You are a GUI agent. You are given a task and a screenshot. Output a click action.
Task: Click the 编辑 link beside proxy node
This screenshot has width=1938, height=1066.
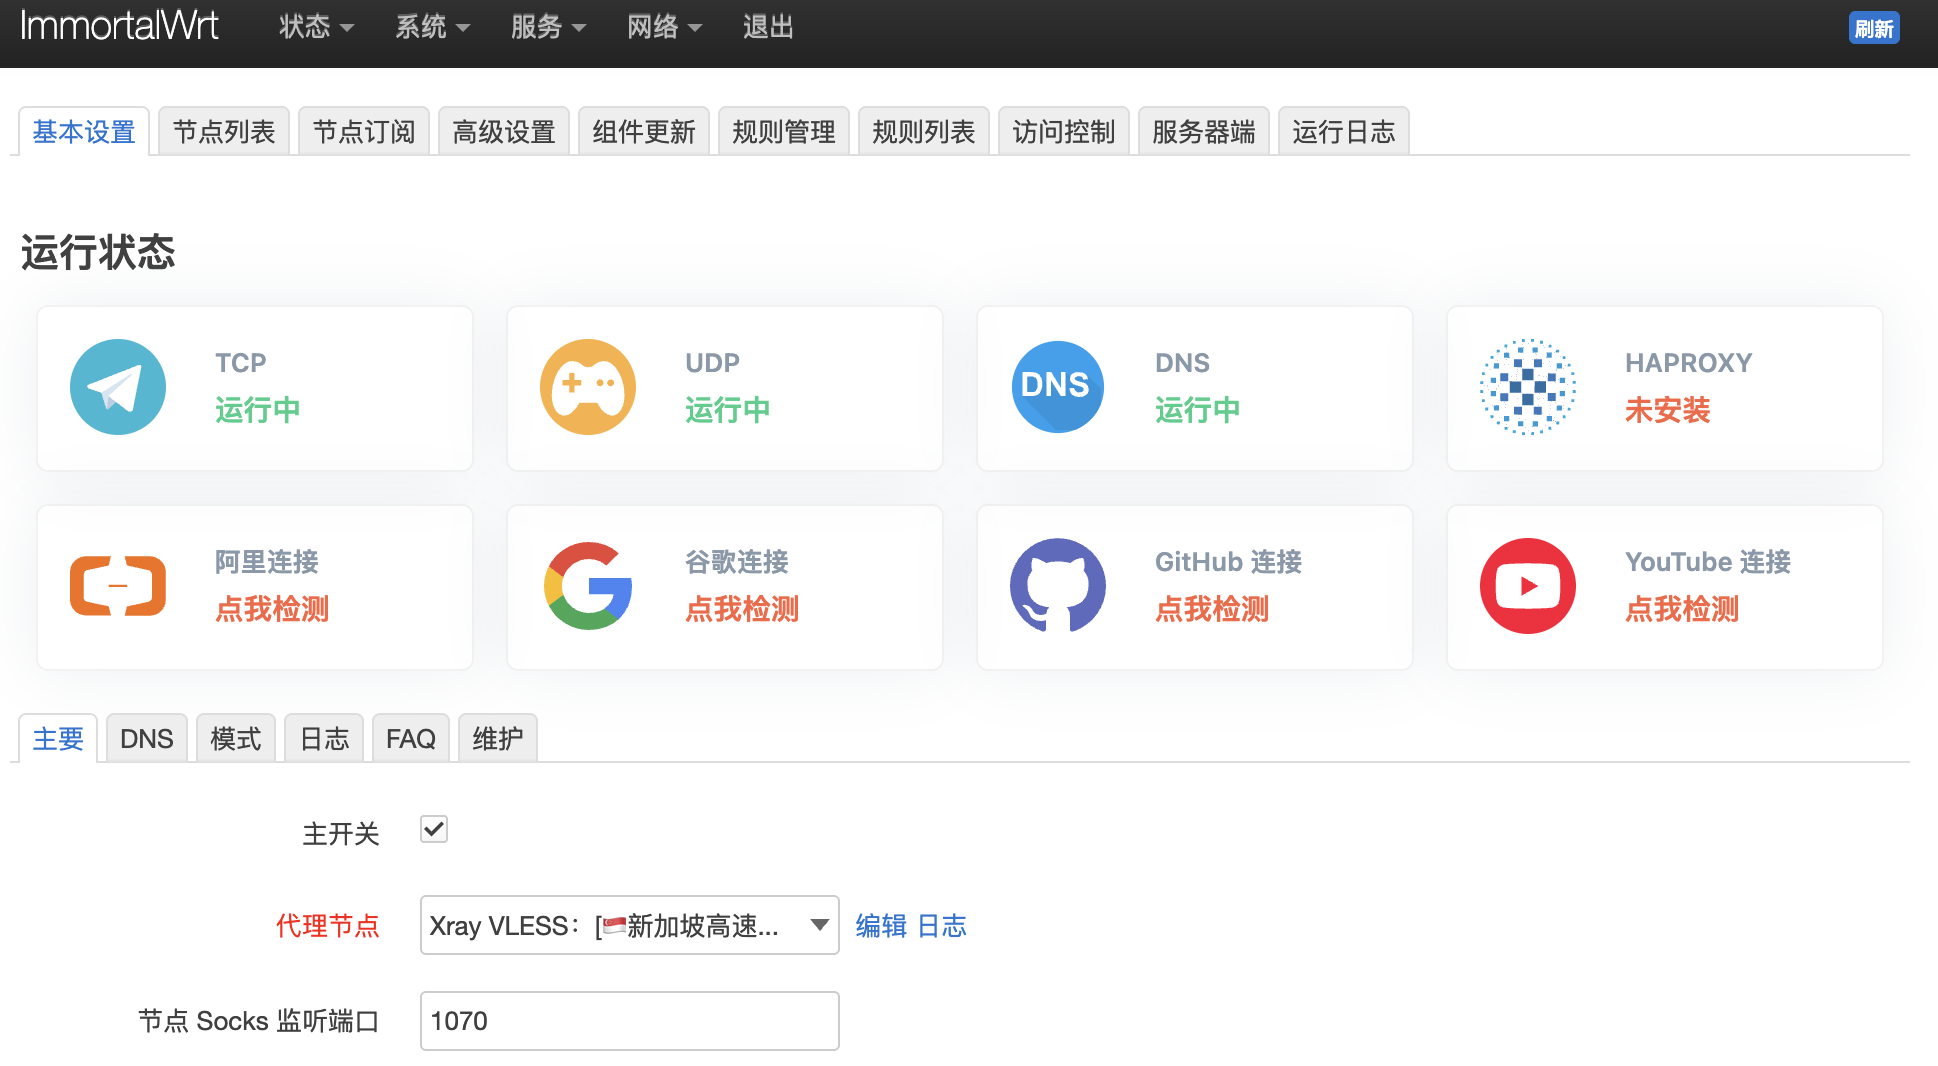(881, 926)
